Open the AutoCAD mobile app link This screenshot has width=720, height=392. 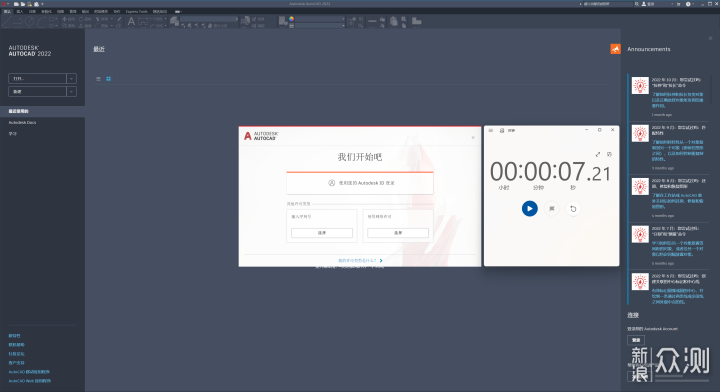29,372
